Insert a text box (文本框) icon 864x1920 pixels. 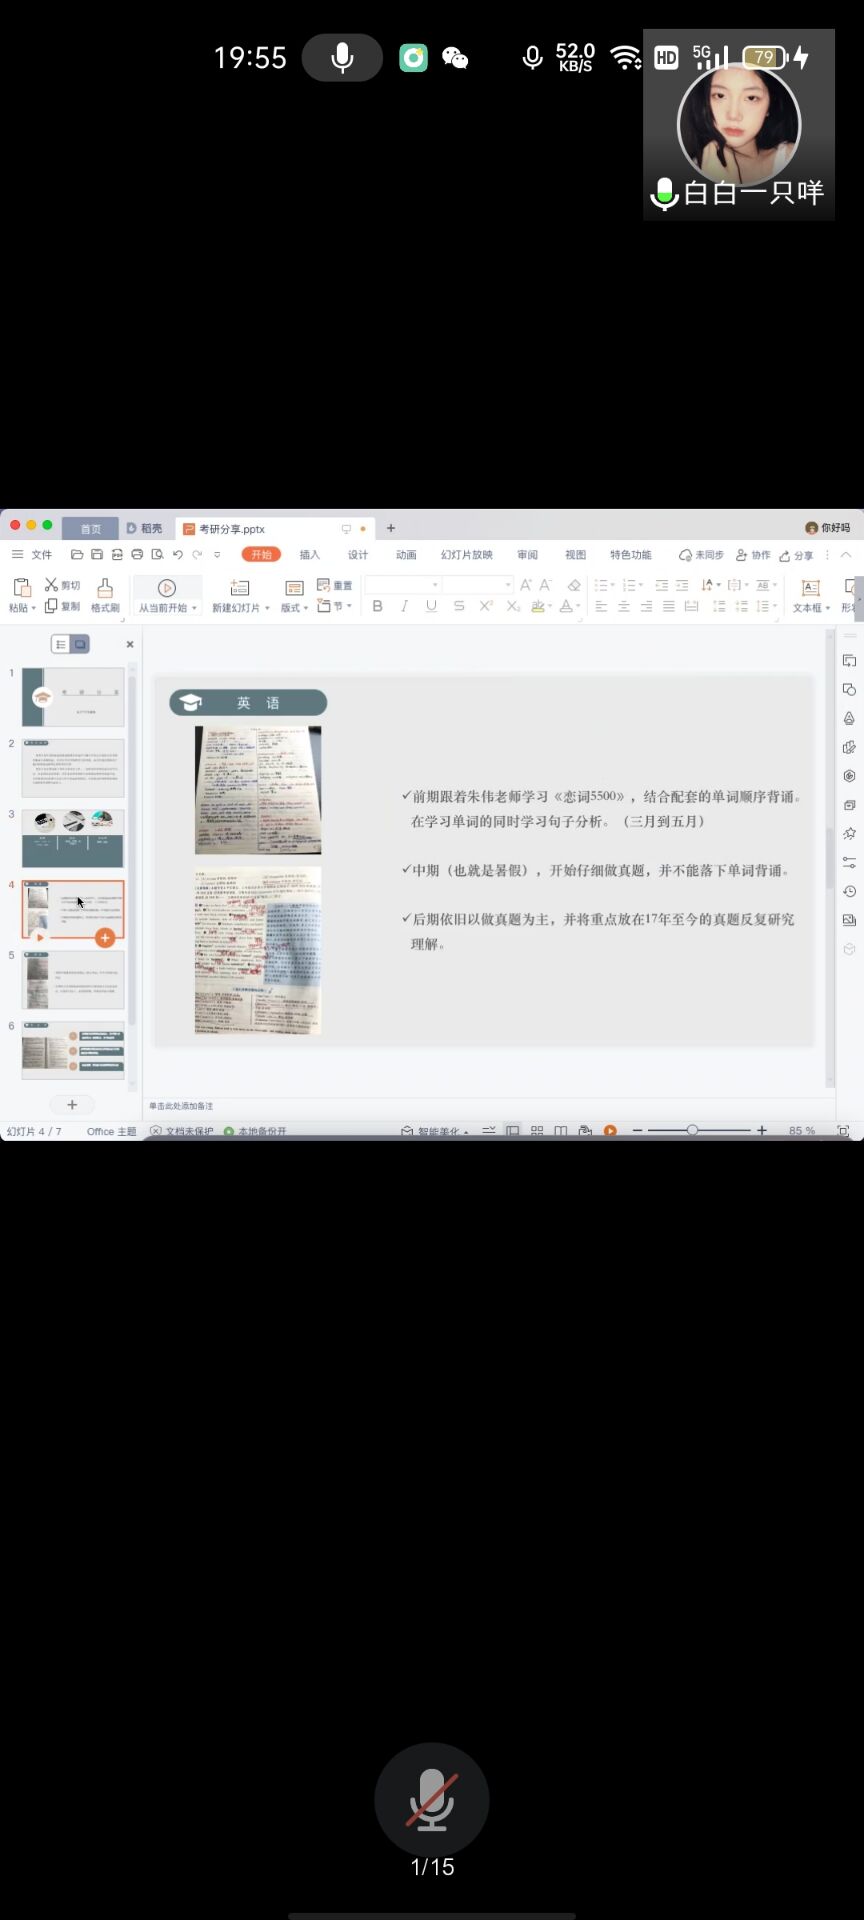(810, 588)
